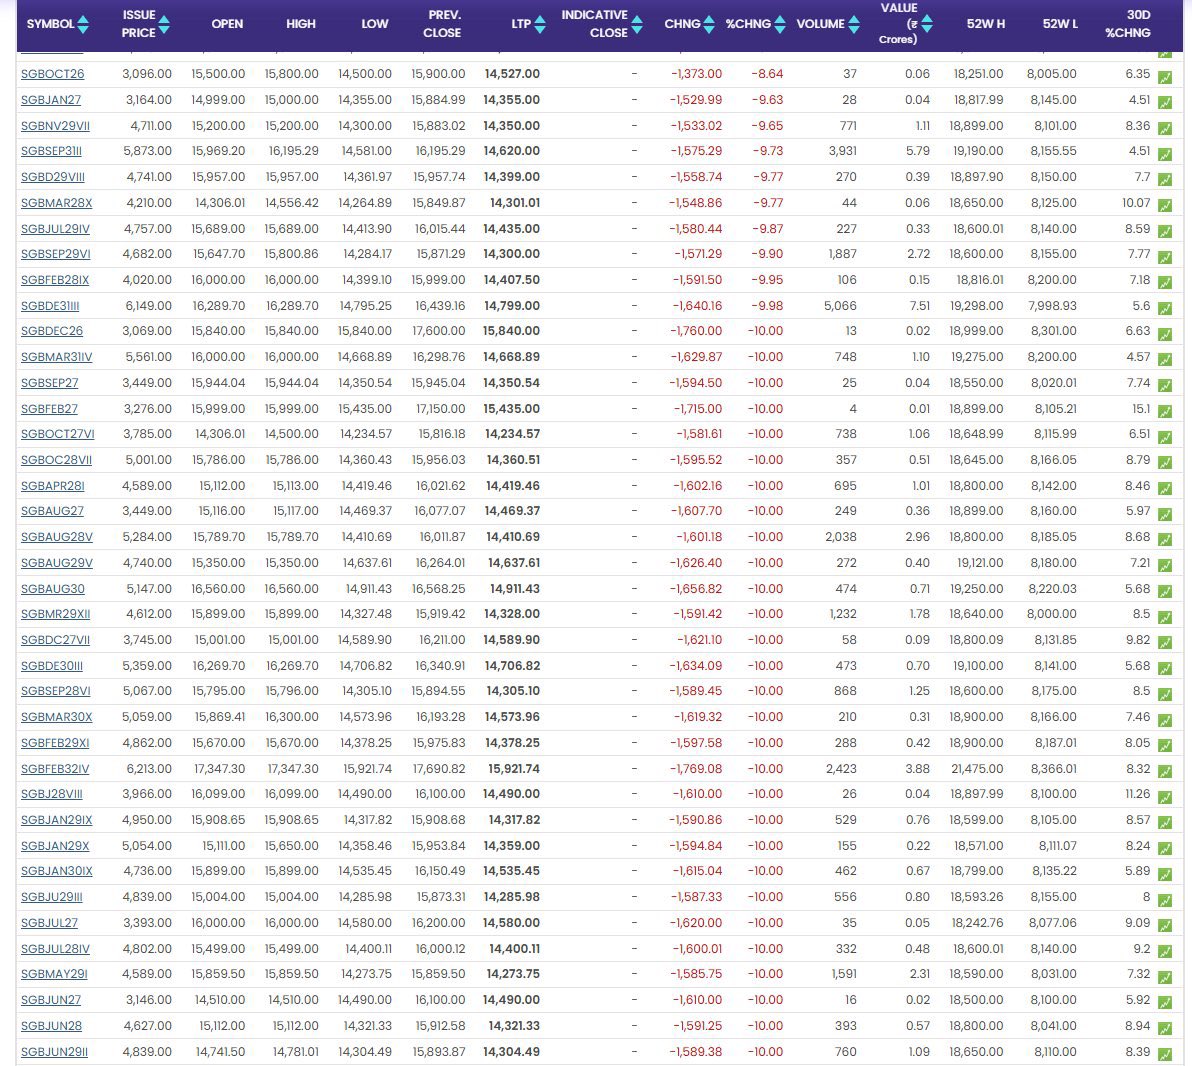Sort table by %CHNG arrows

[x=779, y=24]
